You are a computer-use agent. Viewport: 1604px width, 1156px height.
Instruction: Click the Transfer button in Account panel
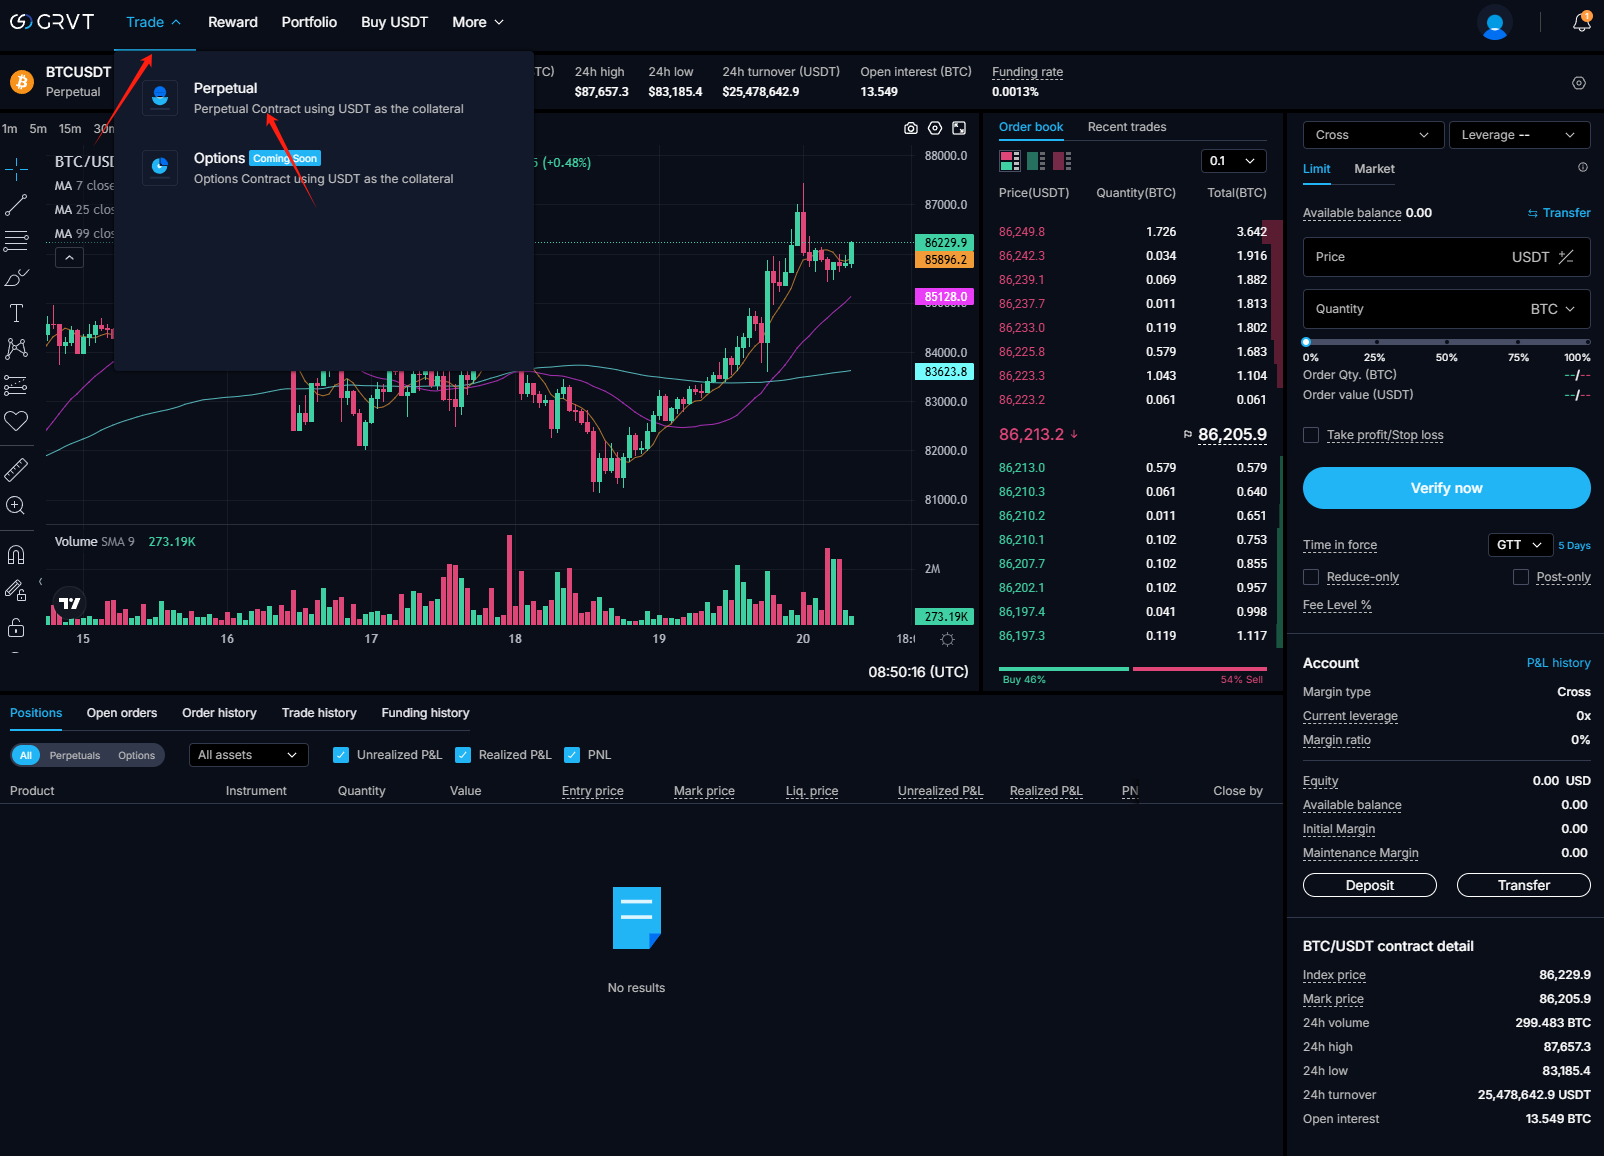click(1523, 885)
